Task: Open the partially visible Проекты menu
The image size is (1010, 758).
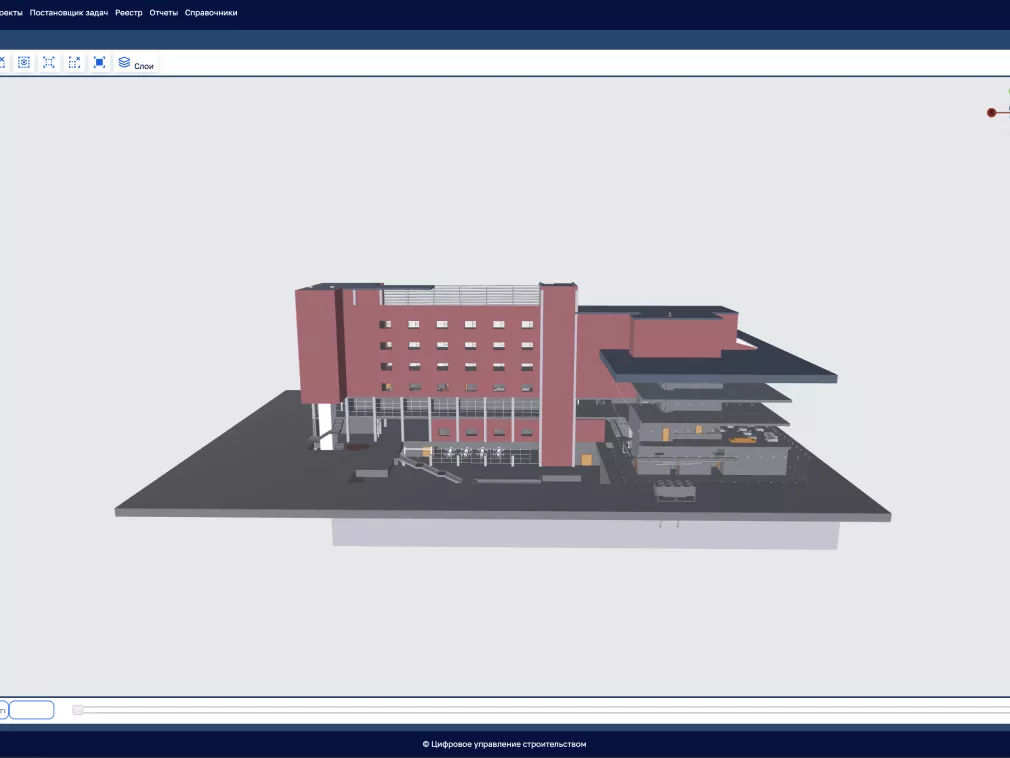Action: pos(11,13)
